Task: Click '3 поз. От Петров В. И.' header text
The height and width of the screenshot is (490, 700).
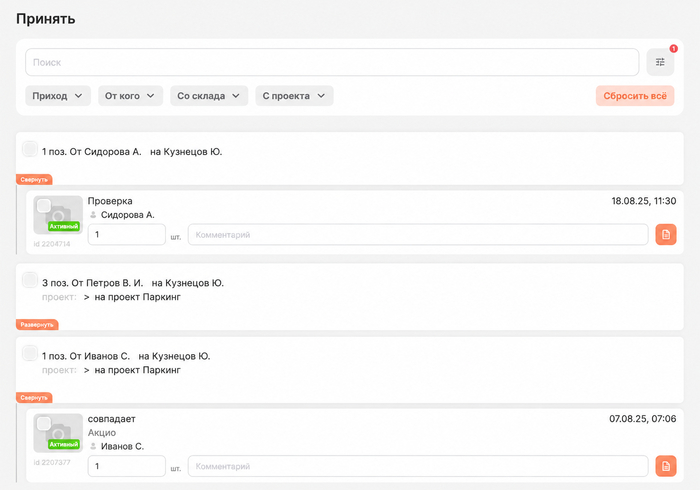Action: 92,283
